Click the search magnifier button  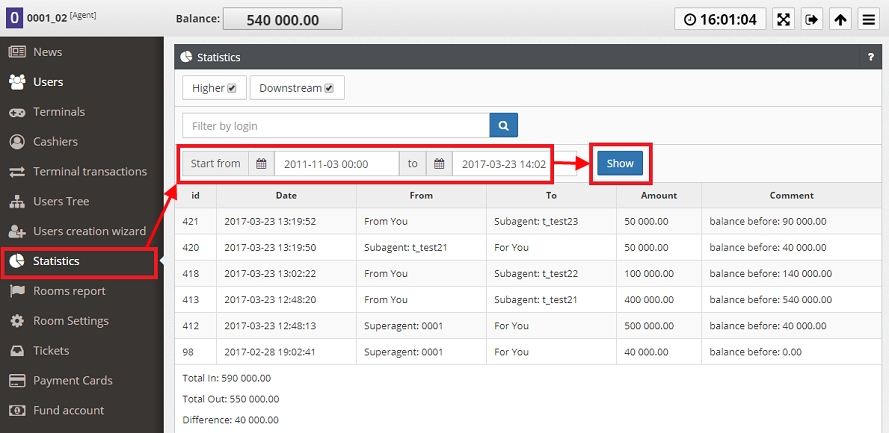tap(503, 126)
